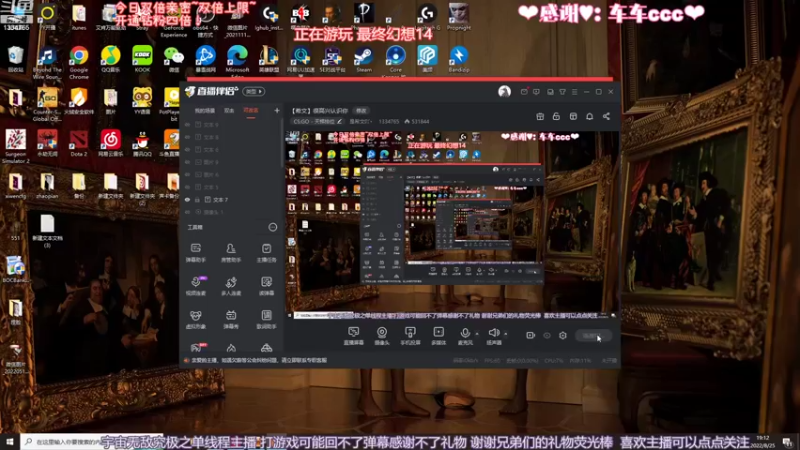Toggle visibility of layer 文本 8
Screen dimensions: 800x450
click(188, 137)
